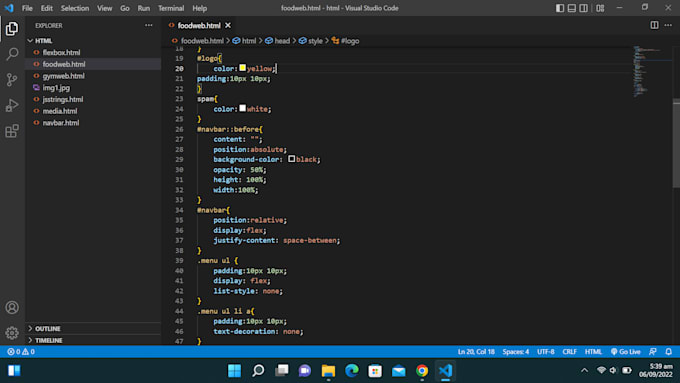Screen dimensions: 680x383
Task: Open the Explorer view in activity bar
Action: pos(12,29)
